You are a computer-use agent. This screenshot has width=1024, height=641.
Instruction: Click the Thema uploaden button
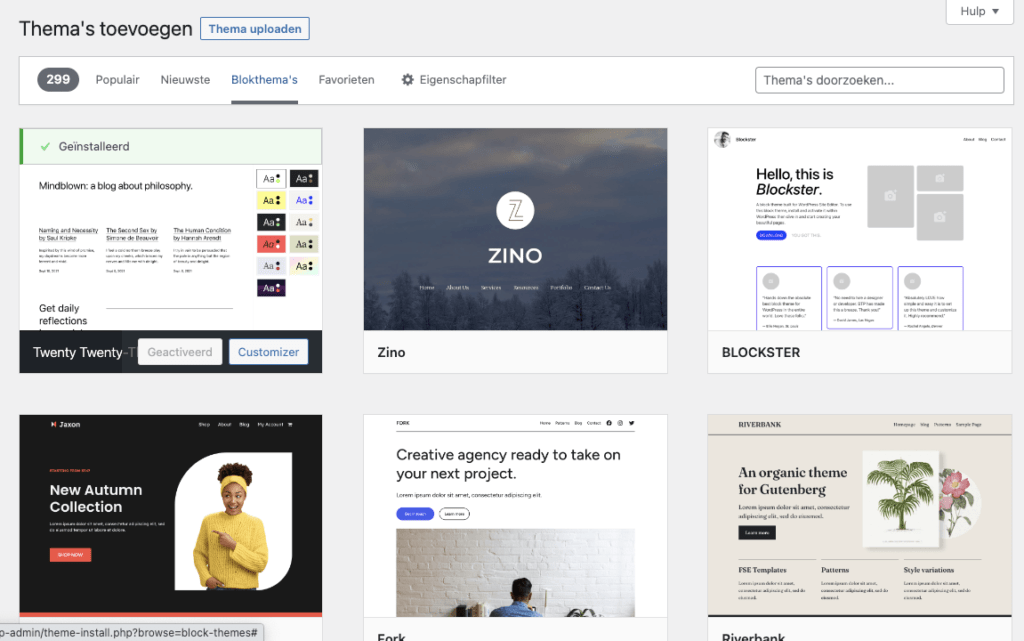(255, 29)
